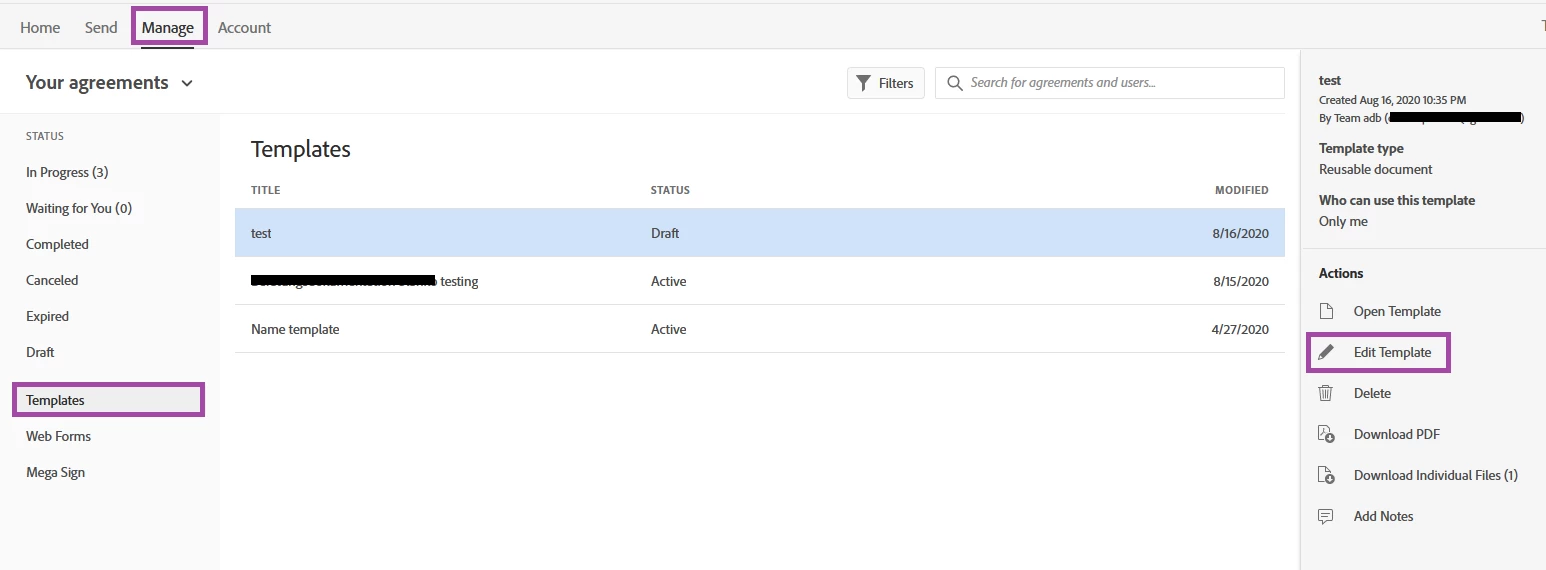1546x570 pixels.
Task: Select the Expired status filter
Action: tap(47, 316)
